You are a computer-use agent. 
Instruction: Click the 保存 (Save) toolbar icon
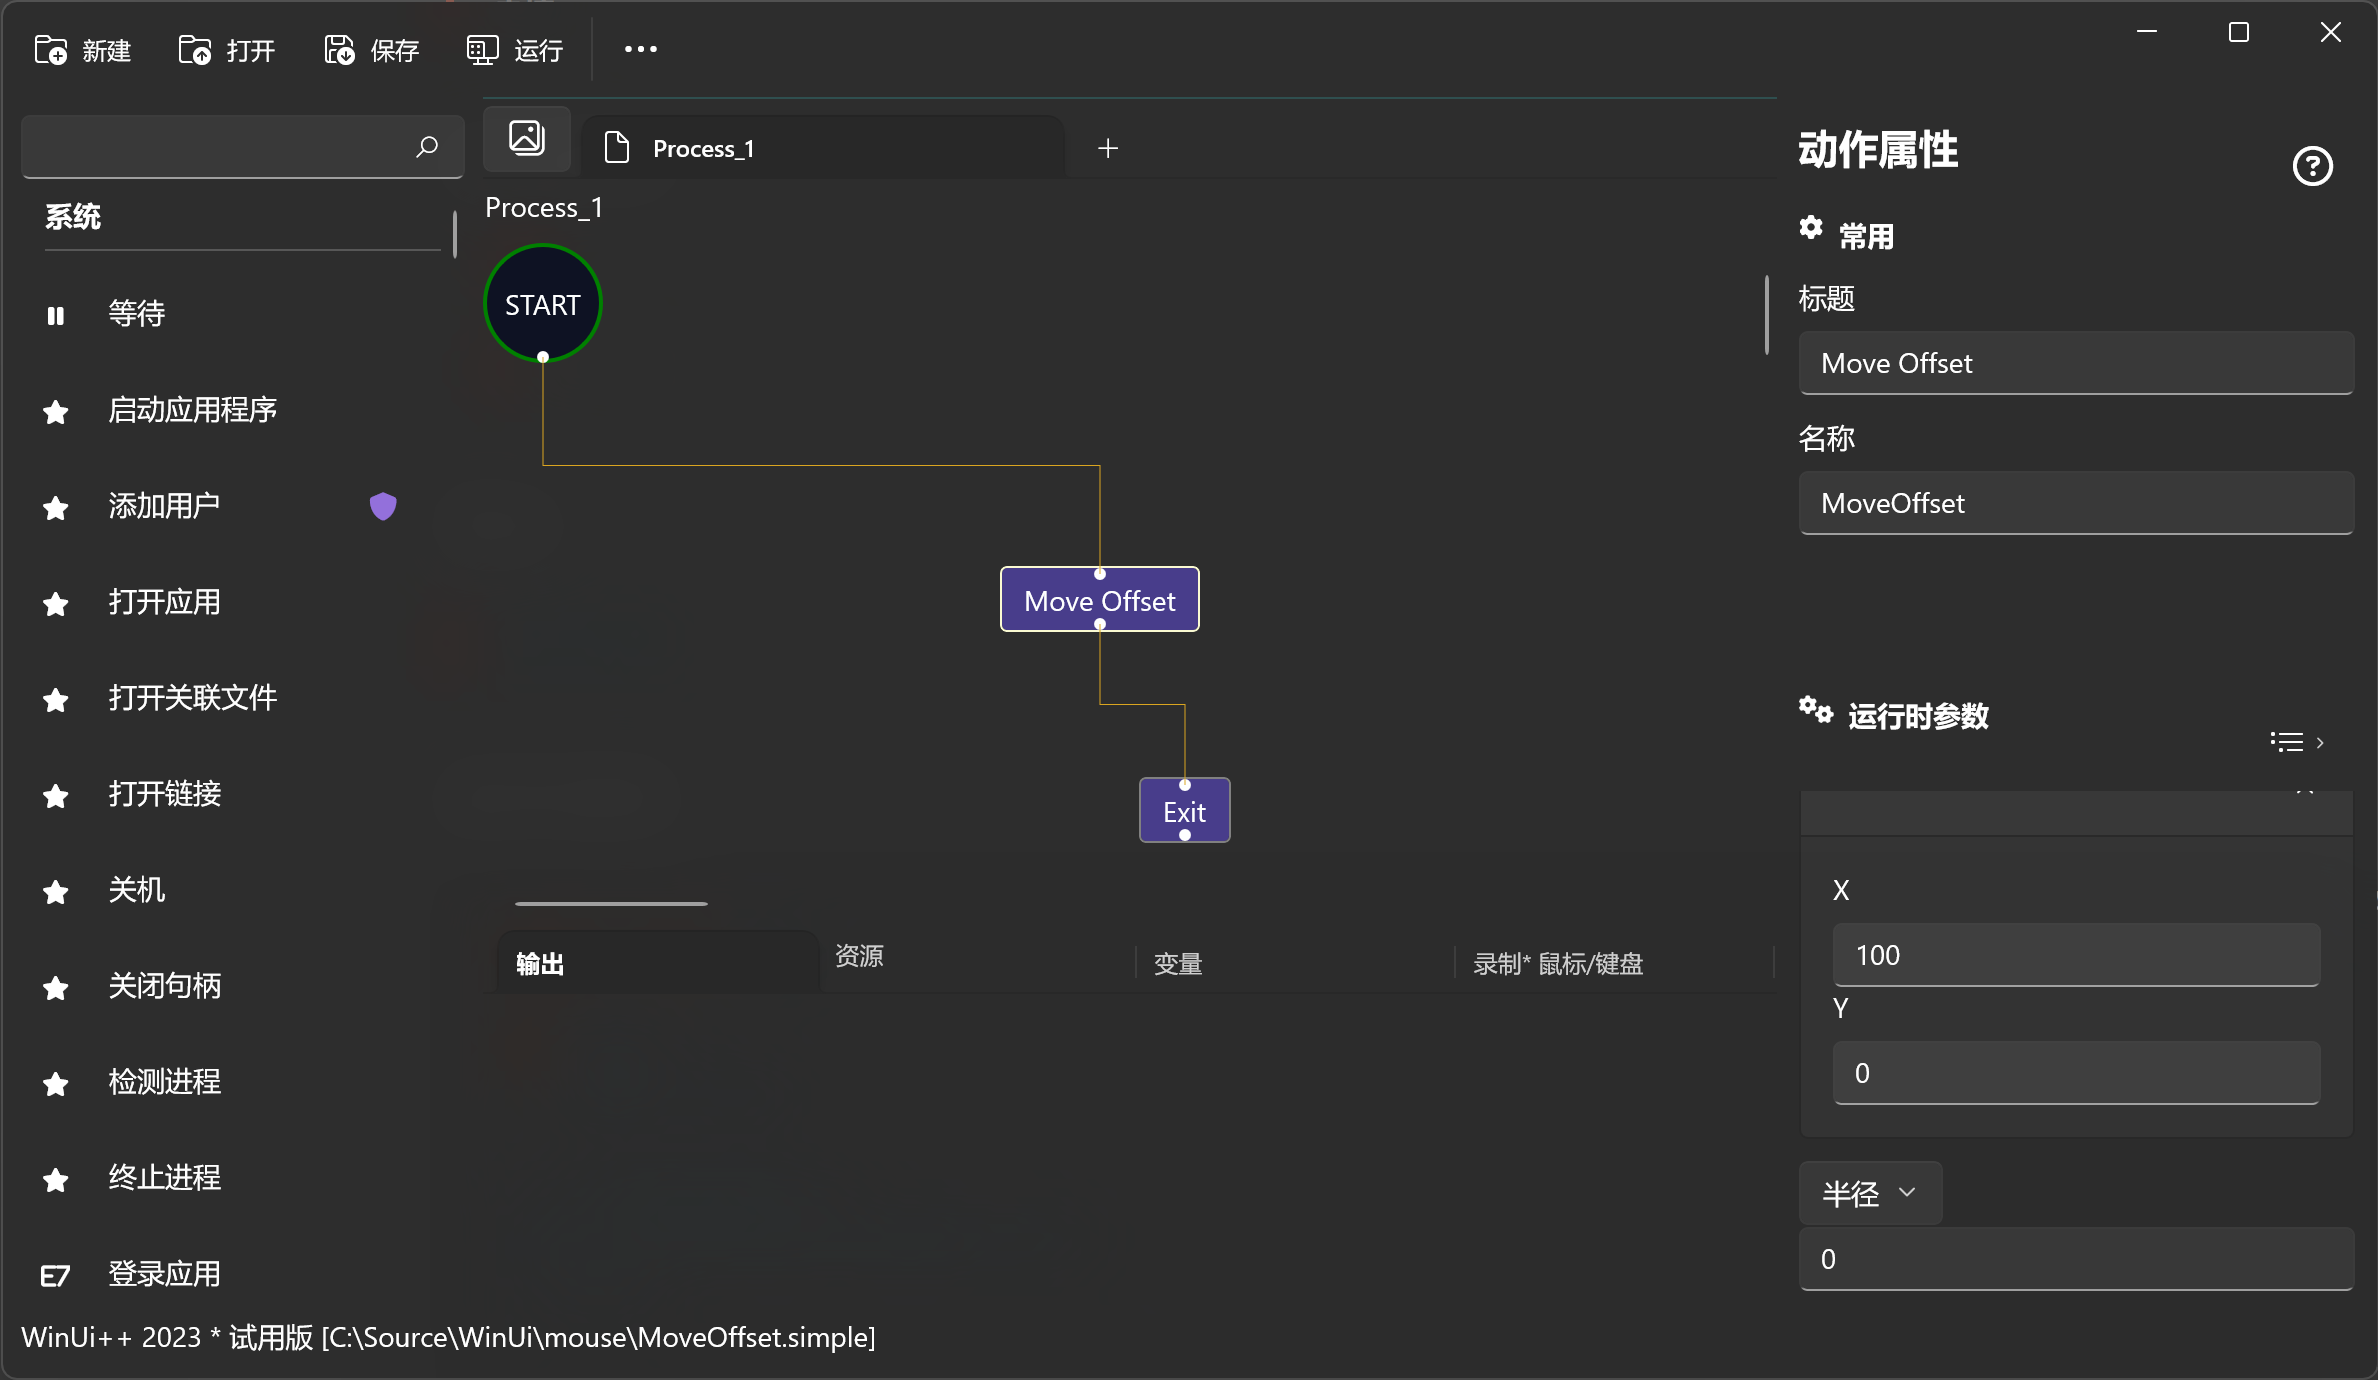(338, 49)
